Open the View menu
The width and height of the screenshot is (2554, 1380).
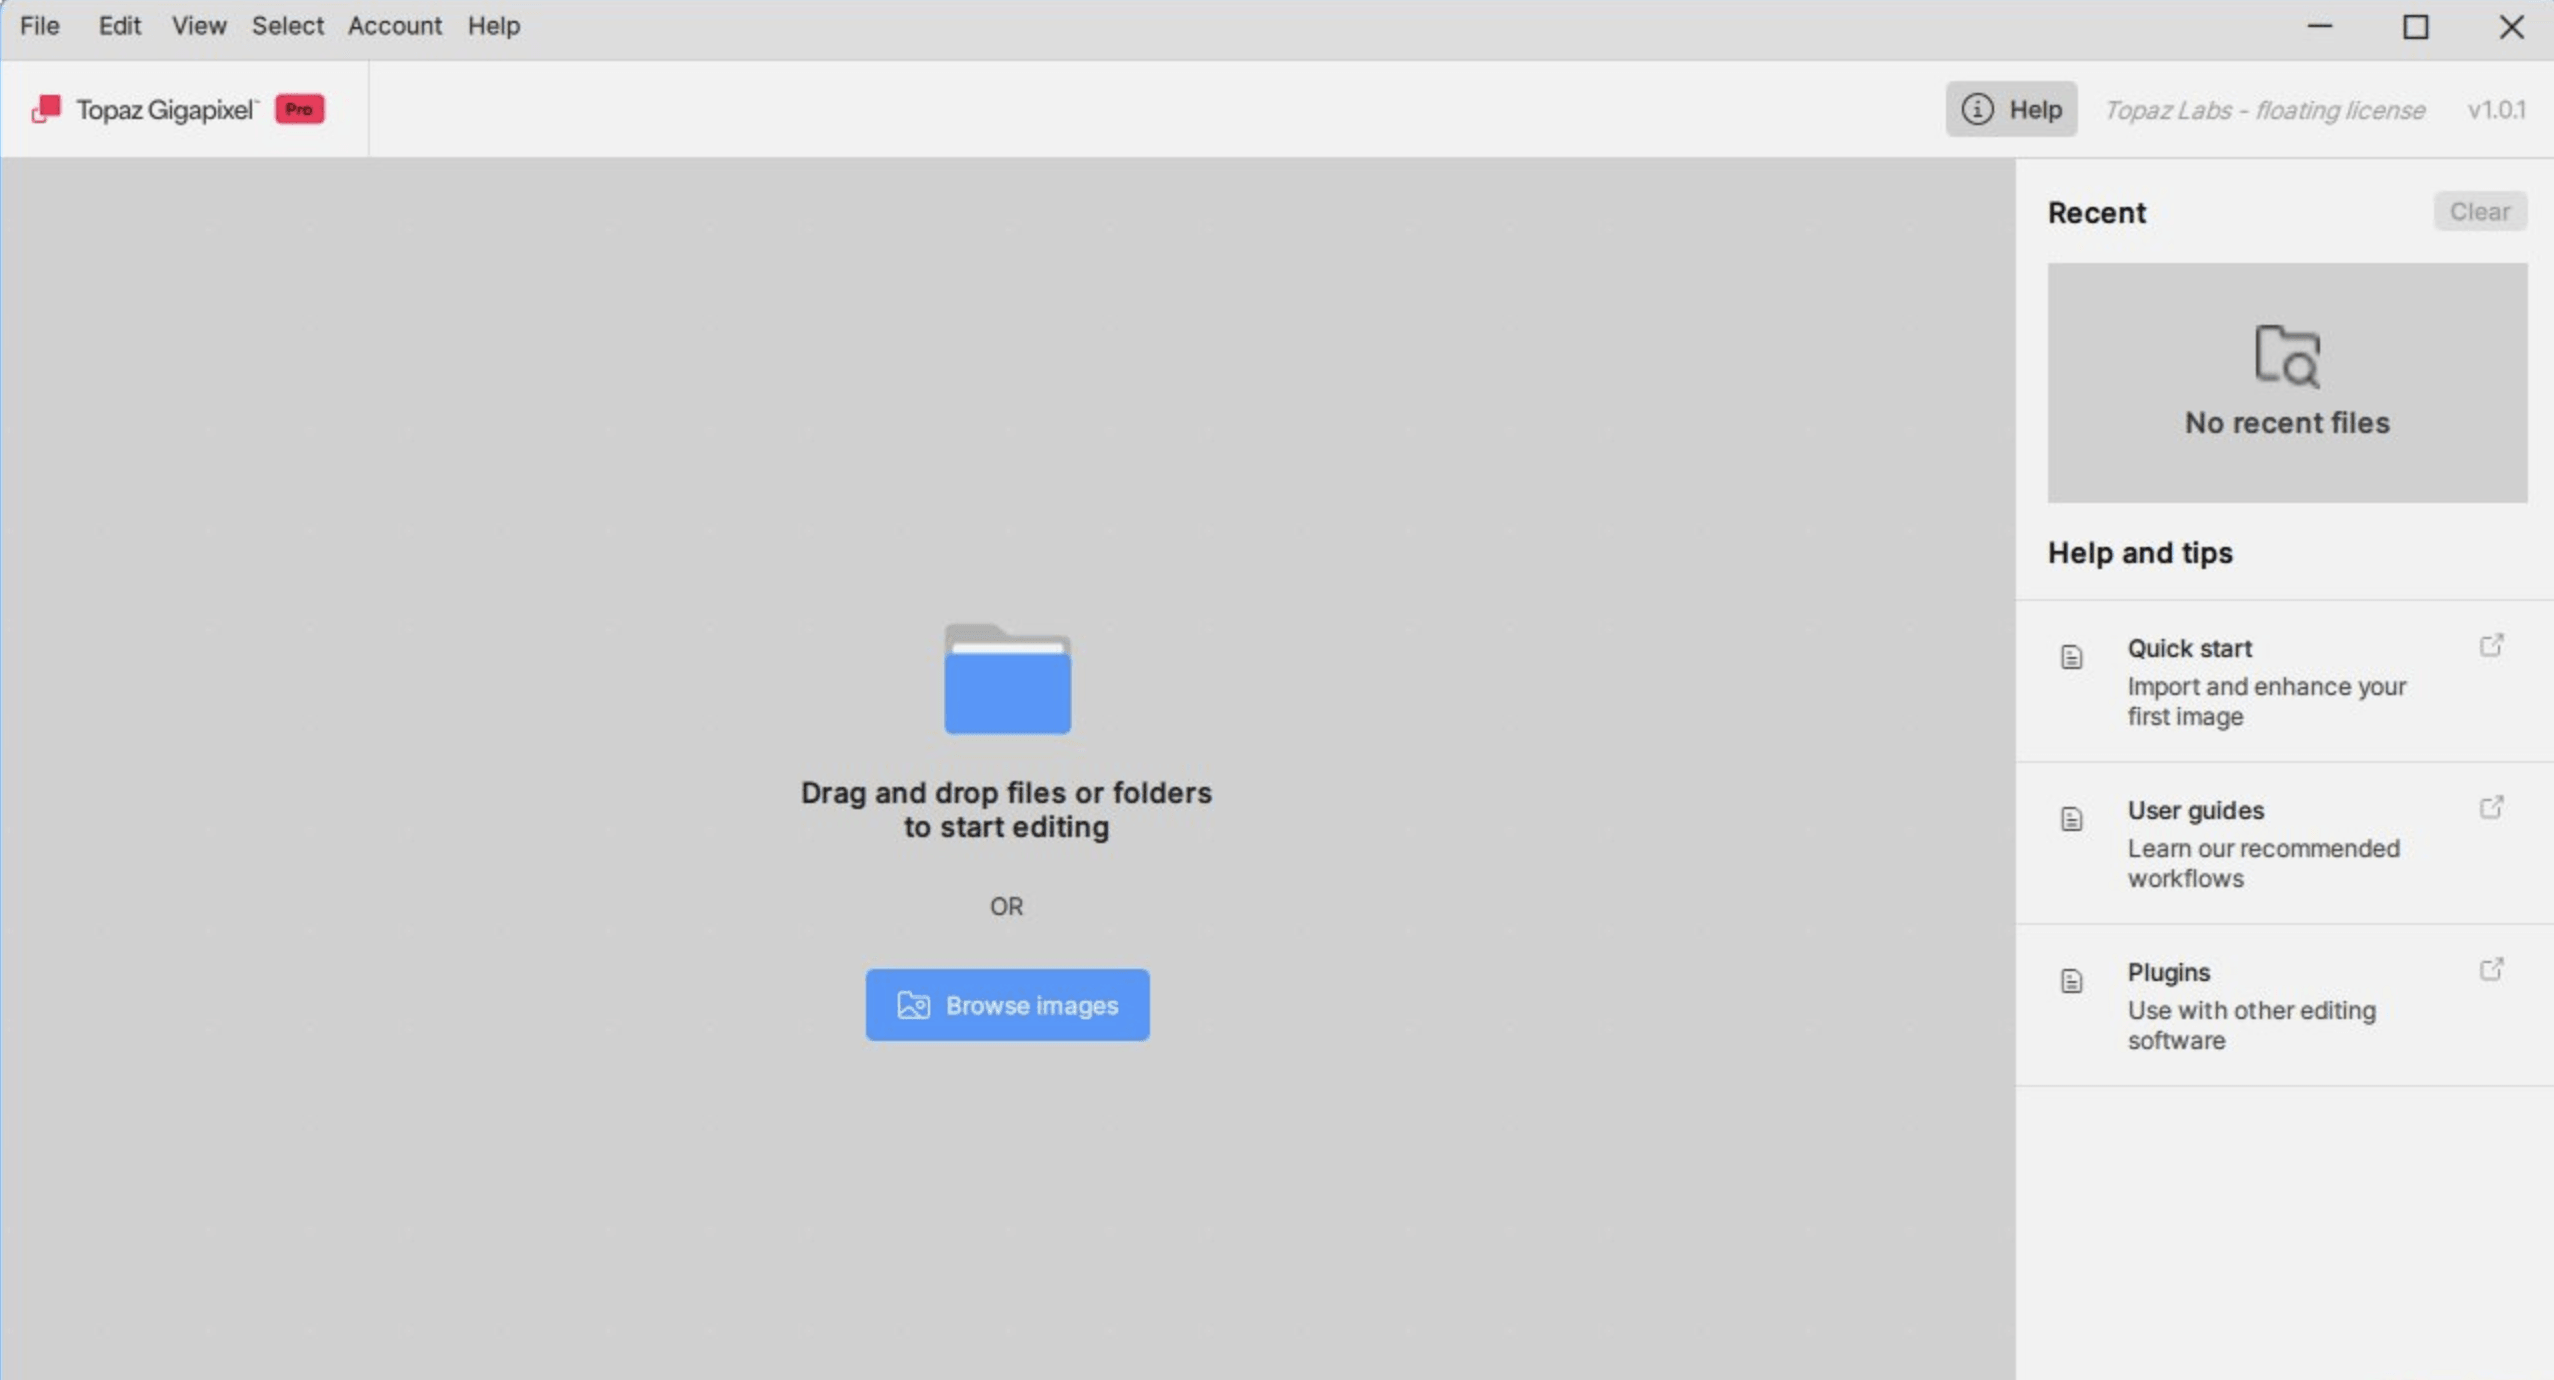pos(198,26)
